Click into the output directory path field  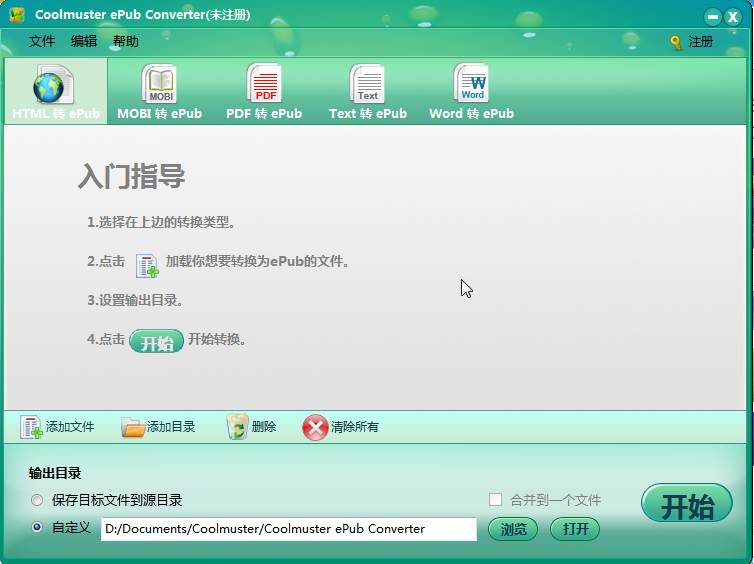pyautogui.click(x=289, y=529)
